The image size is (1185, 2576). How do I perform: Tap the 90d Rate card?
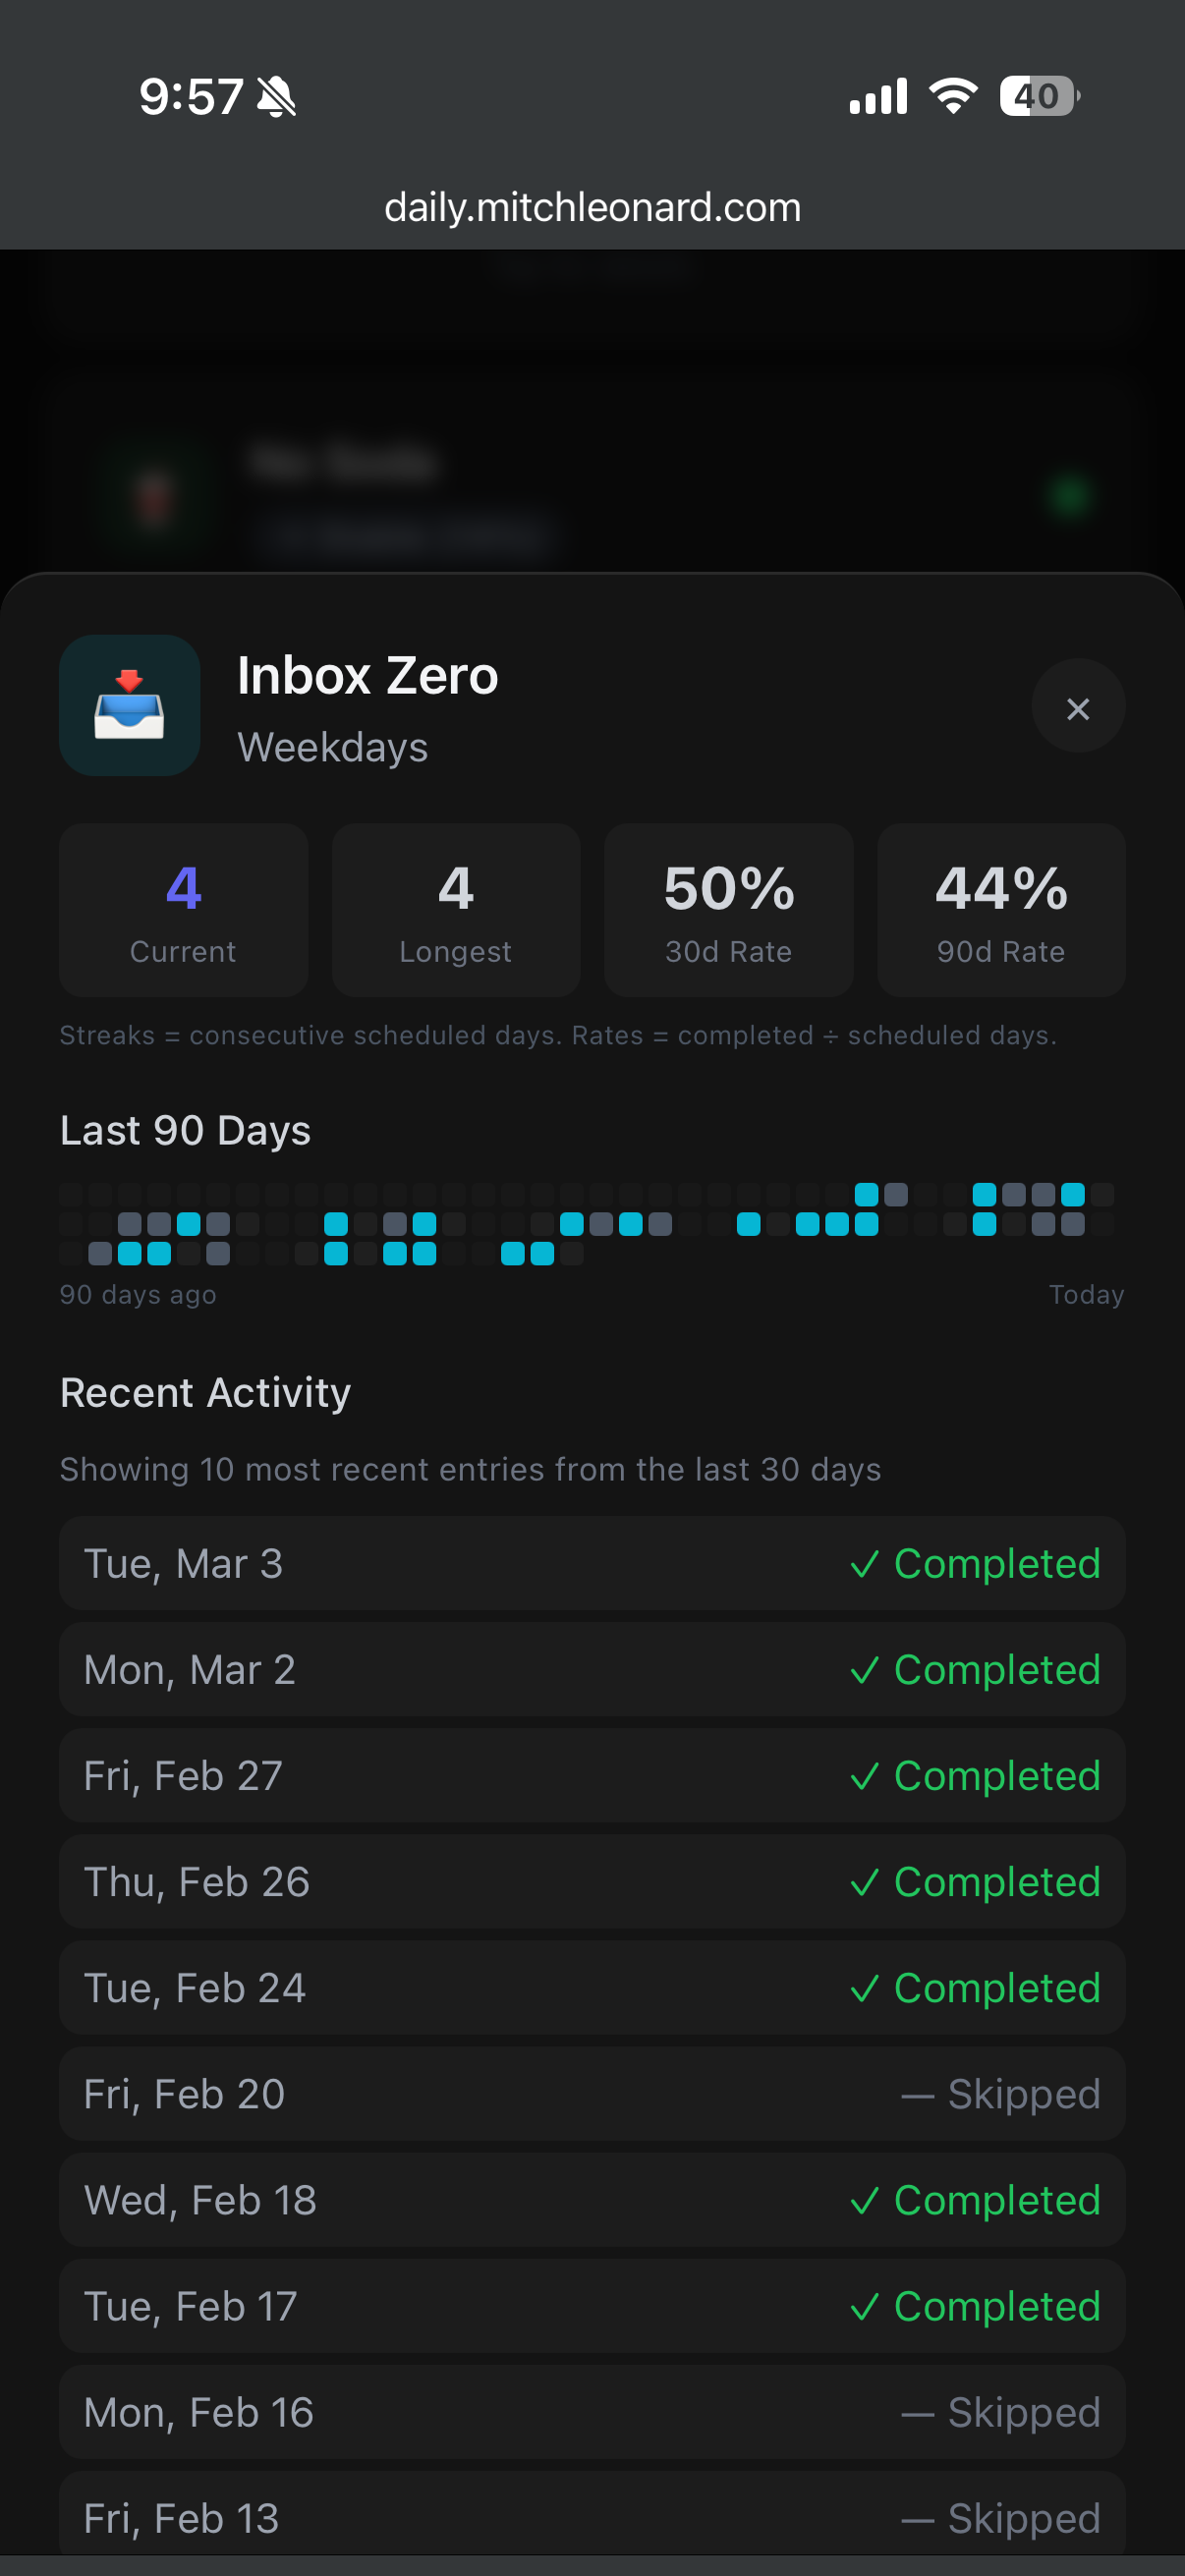click(x=1001, y=909)
